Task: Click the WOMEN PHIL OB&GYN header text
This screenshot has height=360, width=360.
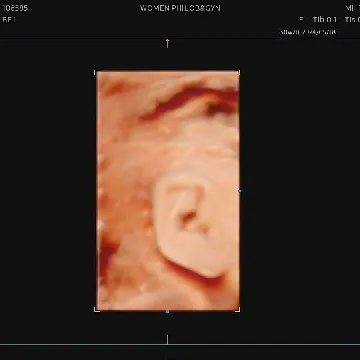Action: [x=180, y=8]
